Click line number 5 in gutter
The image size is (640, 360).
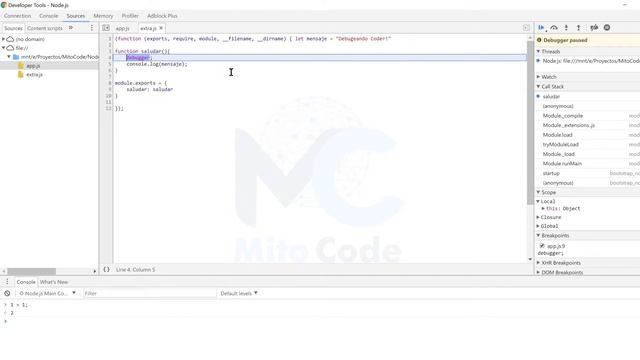click(109, 64)
